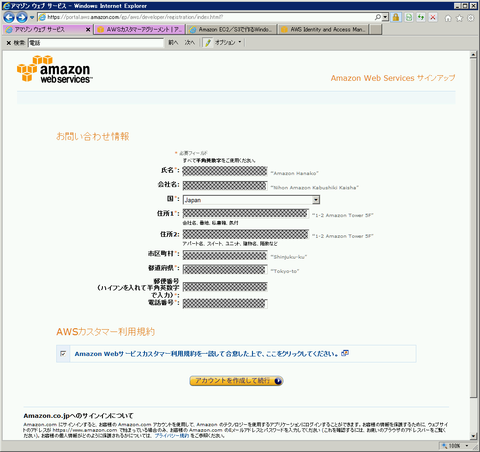Click the Amazon.co.jpへのサインインについて heading
480x452 pixels.
tap(78, 416)
